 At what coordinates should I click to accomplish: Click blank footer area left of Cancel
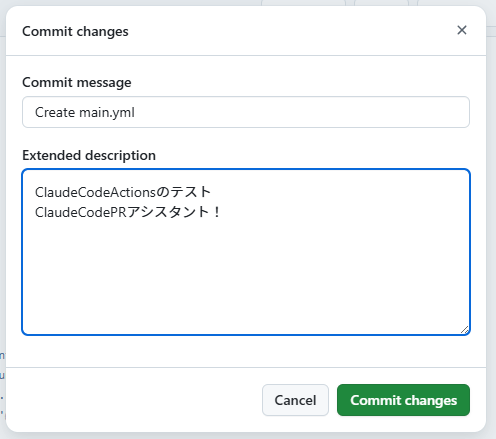coord(133,400)
